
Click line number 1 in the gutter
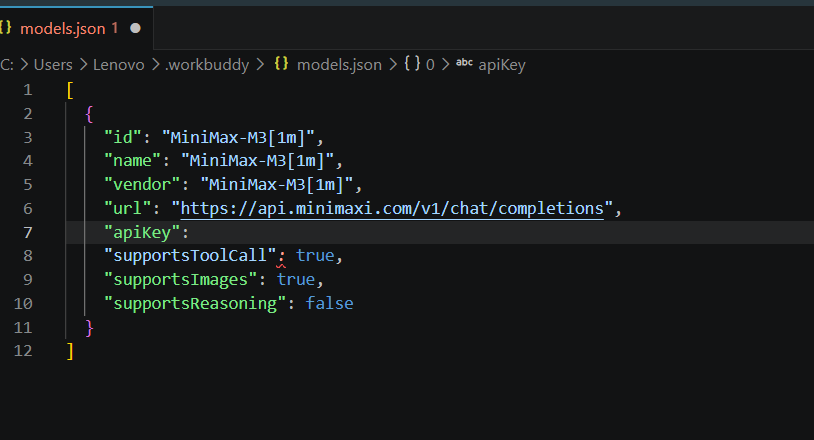click(x=28, y=90)
